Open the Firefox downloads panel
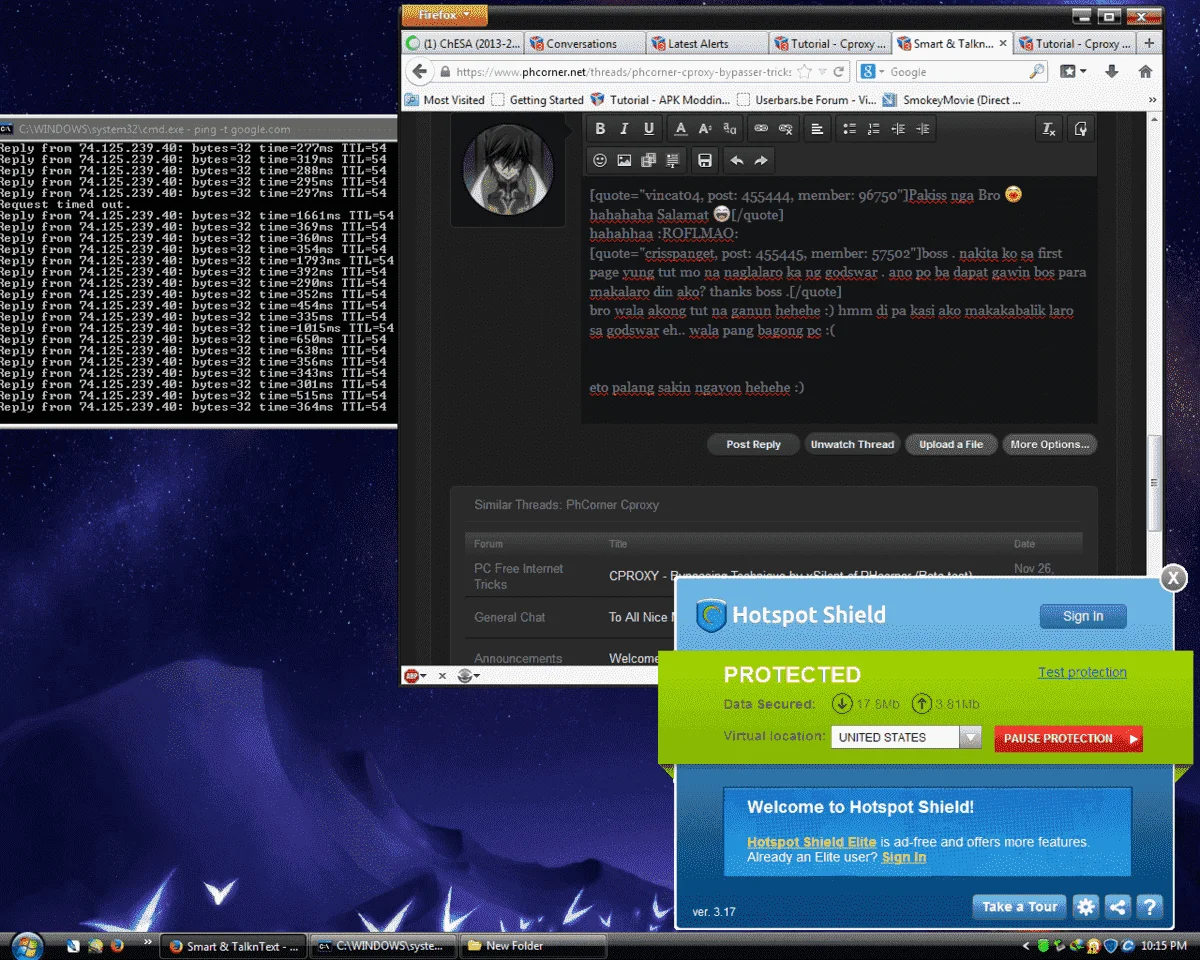Viewport: 1200px width, 960px height. (x=1111, y=72)
